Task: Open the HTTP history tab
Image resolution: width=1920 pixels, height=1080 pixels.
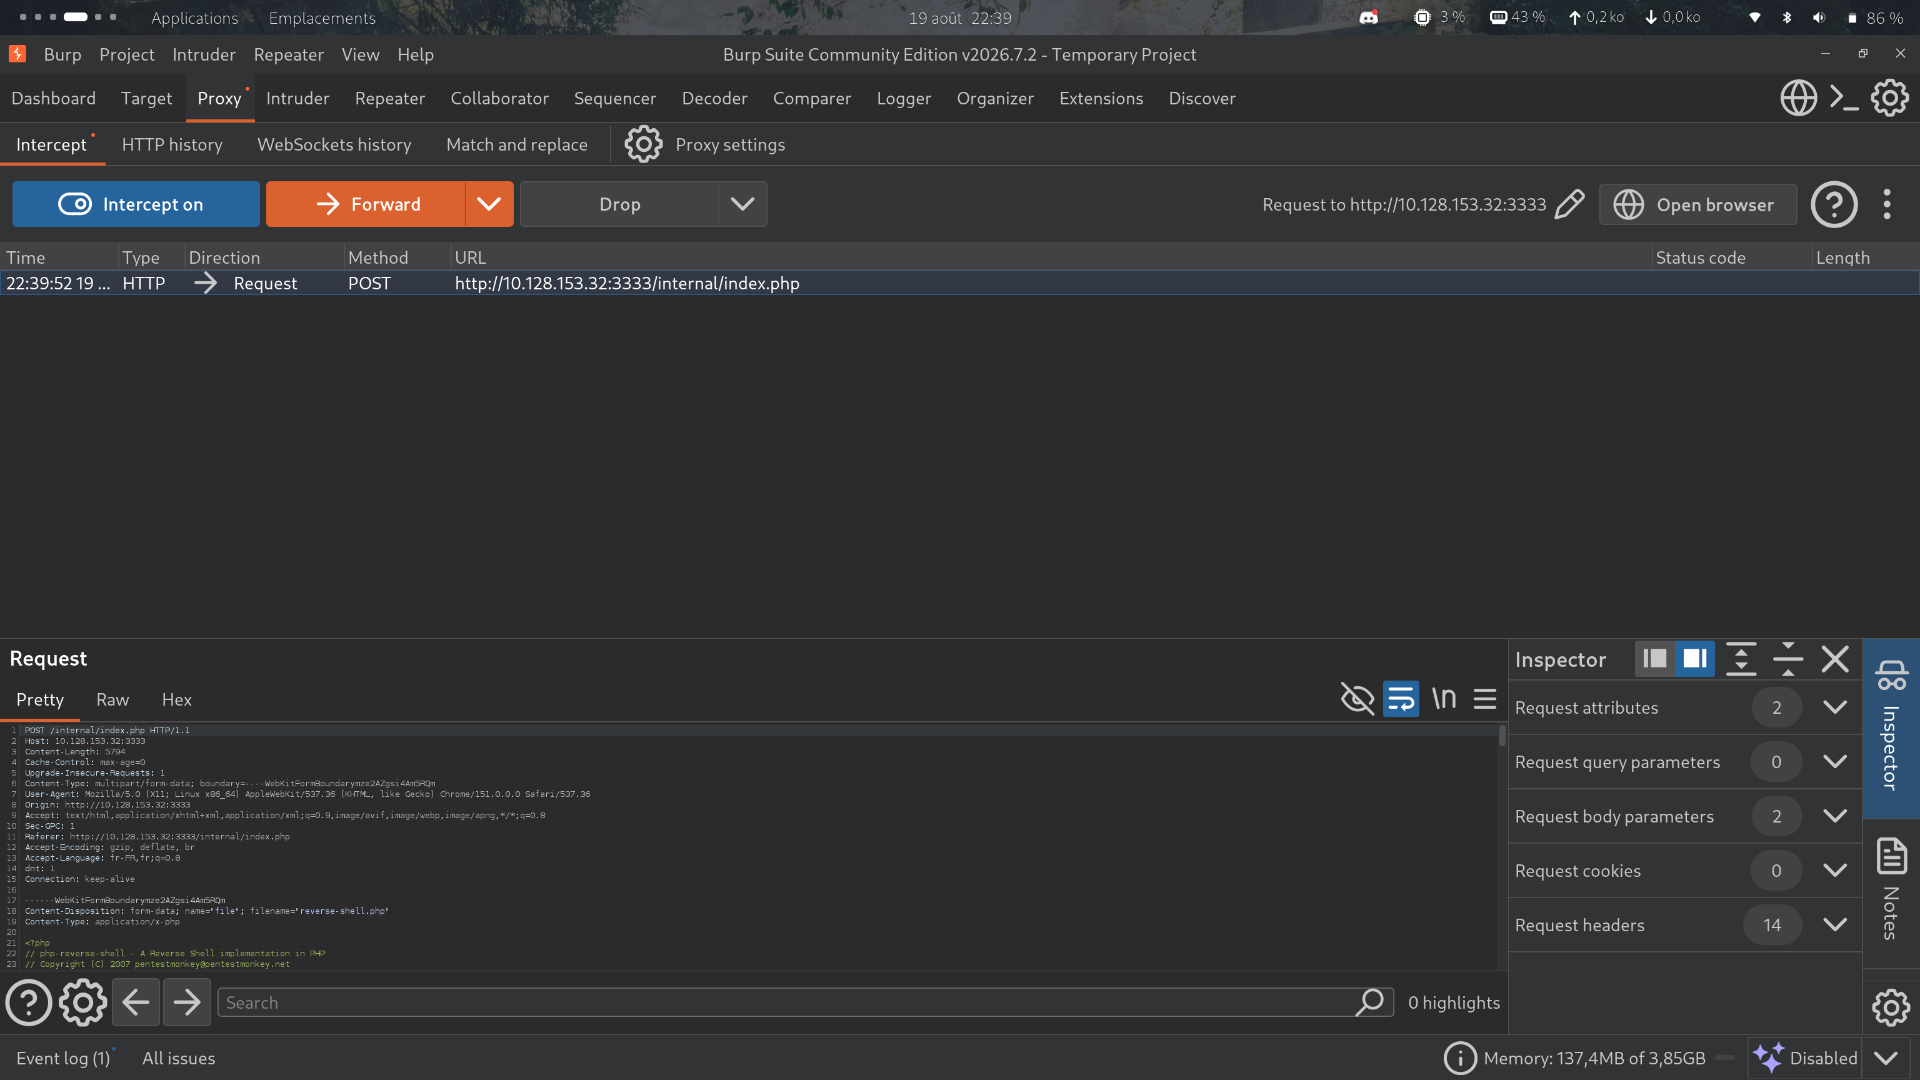Action: 172,145
